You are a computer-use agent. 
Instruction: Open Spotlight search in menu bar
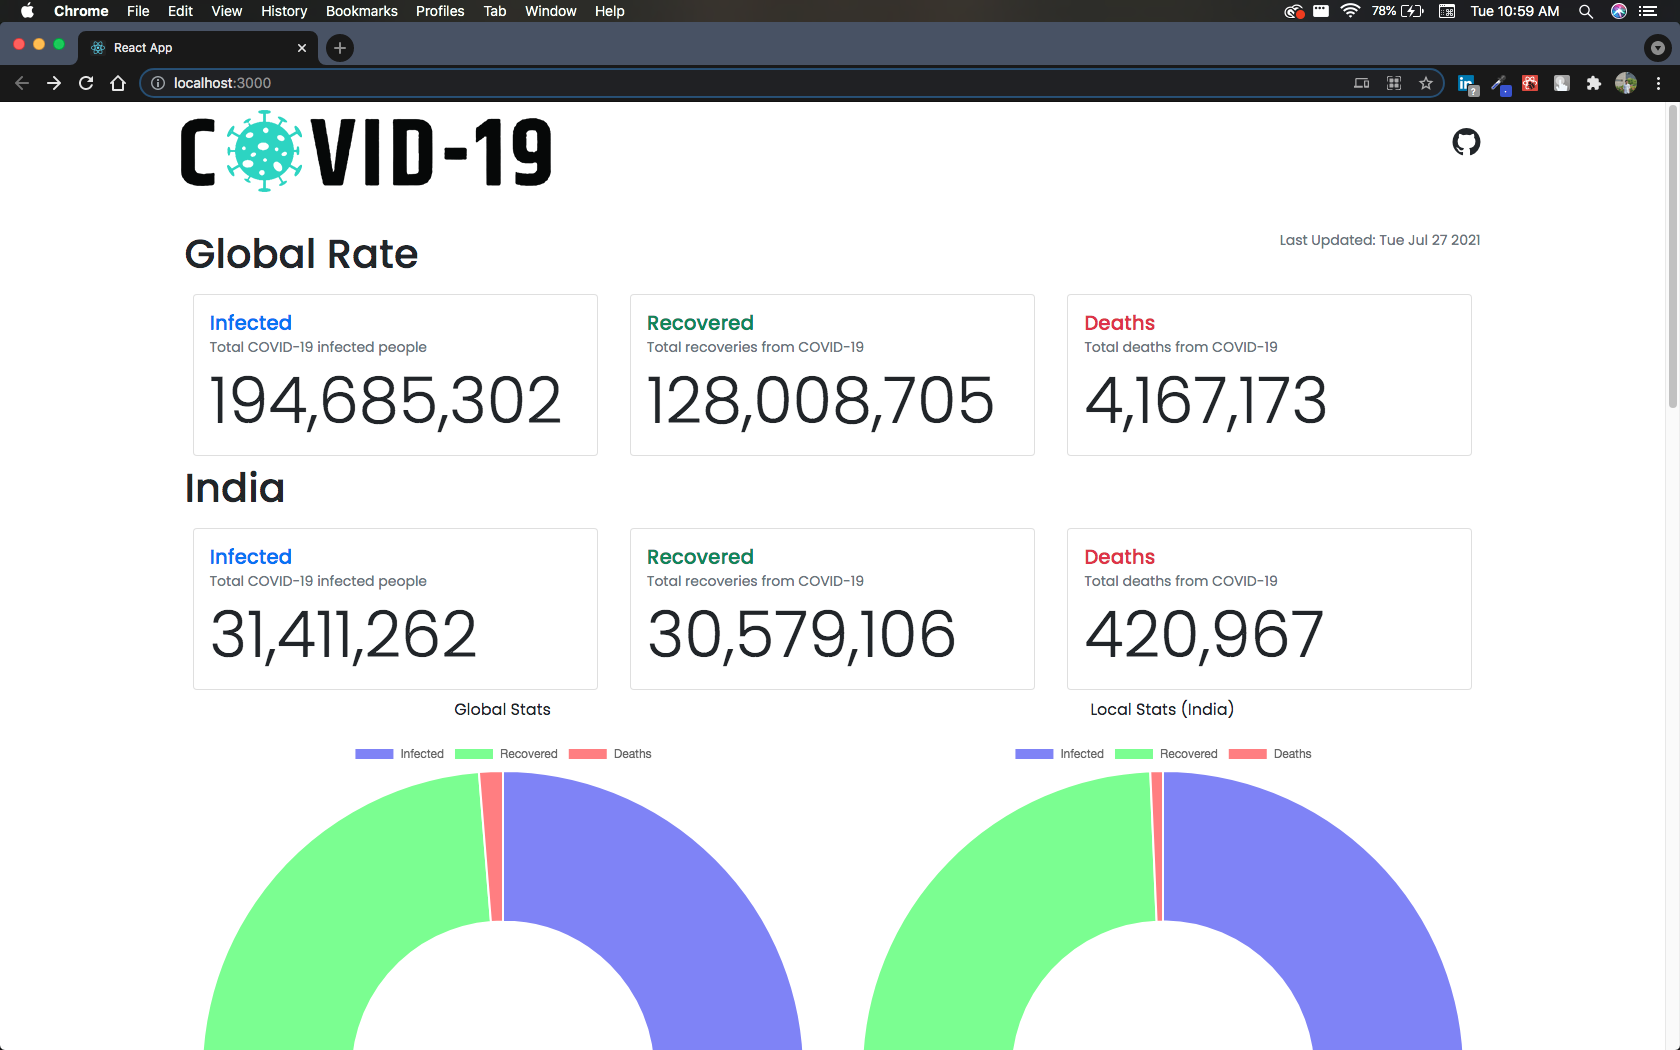[1586, 11]
